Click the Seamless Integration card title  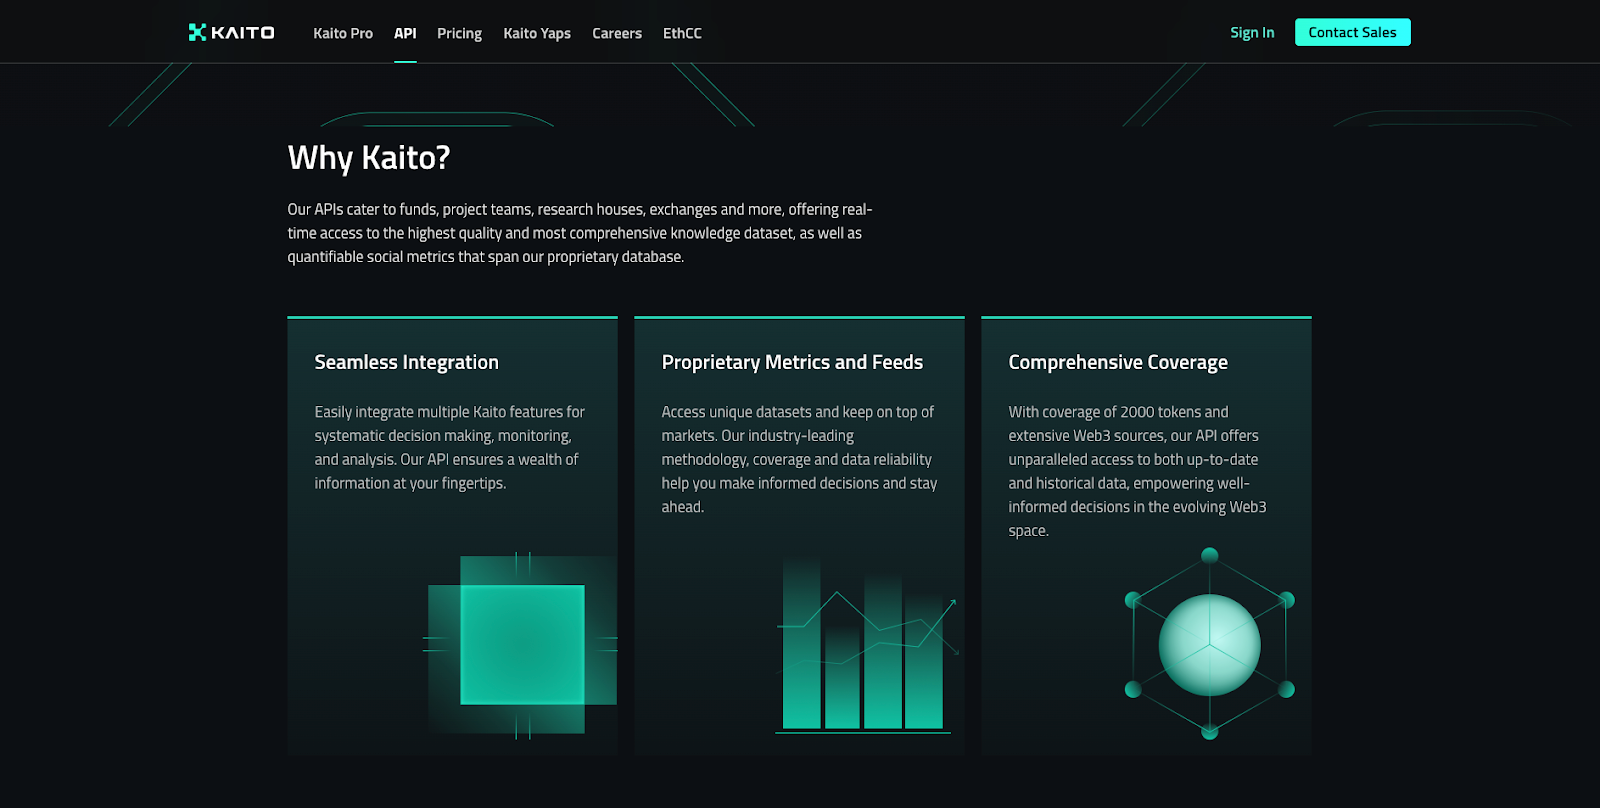[406, 362]
